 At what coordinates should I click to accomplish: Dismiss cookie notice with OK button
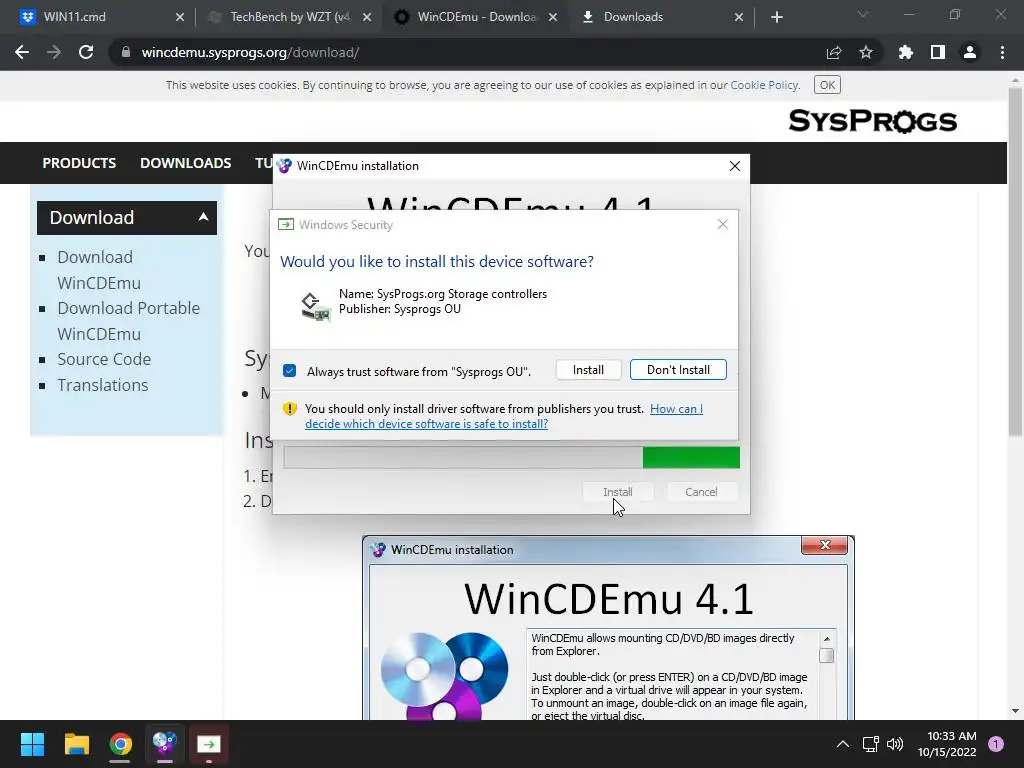(827, 85)
